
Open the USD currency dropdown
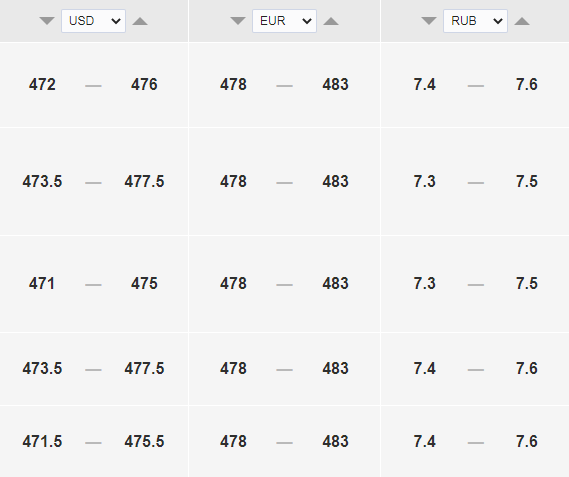click(x=94, y=21)
